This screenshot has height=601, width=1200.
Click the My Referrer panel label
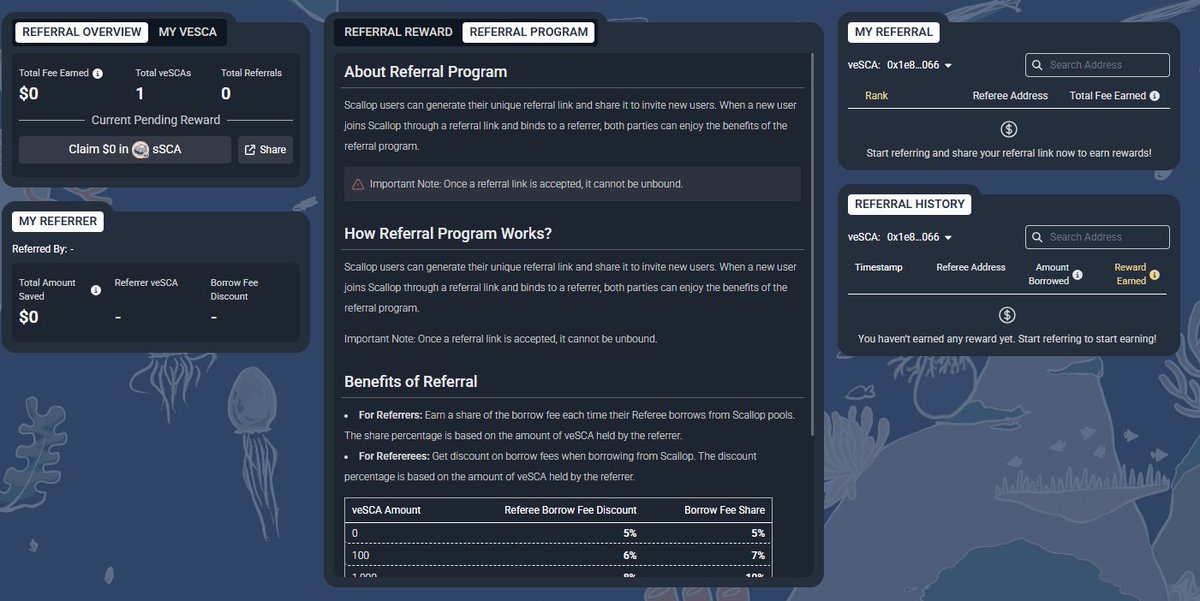[58, 221]
